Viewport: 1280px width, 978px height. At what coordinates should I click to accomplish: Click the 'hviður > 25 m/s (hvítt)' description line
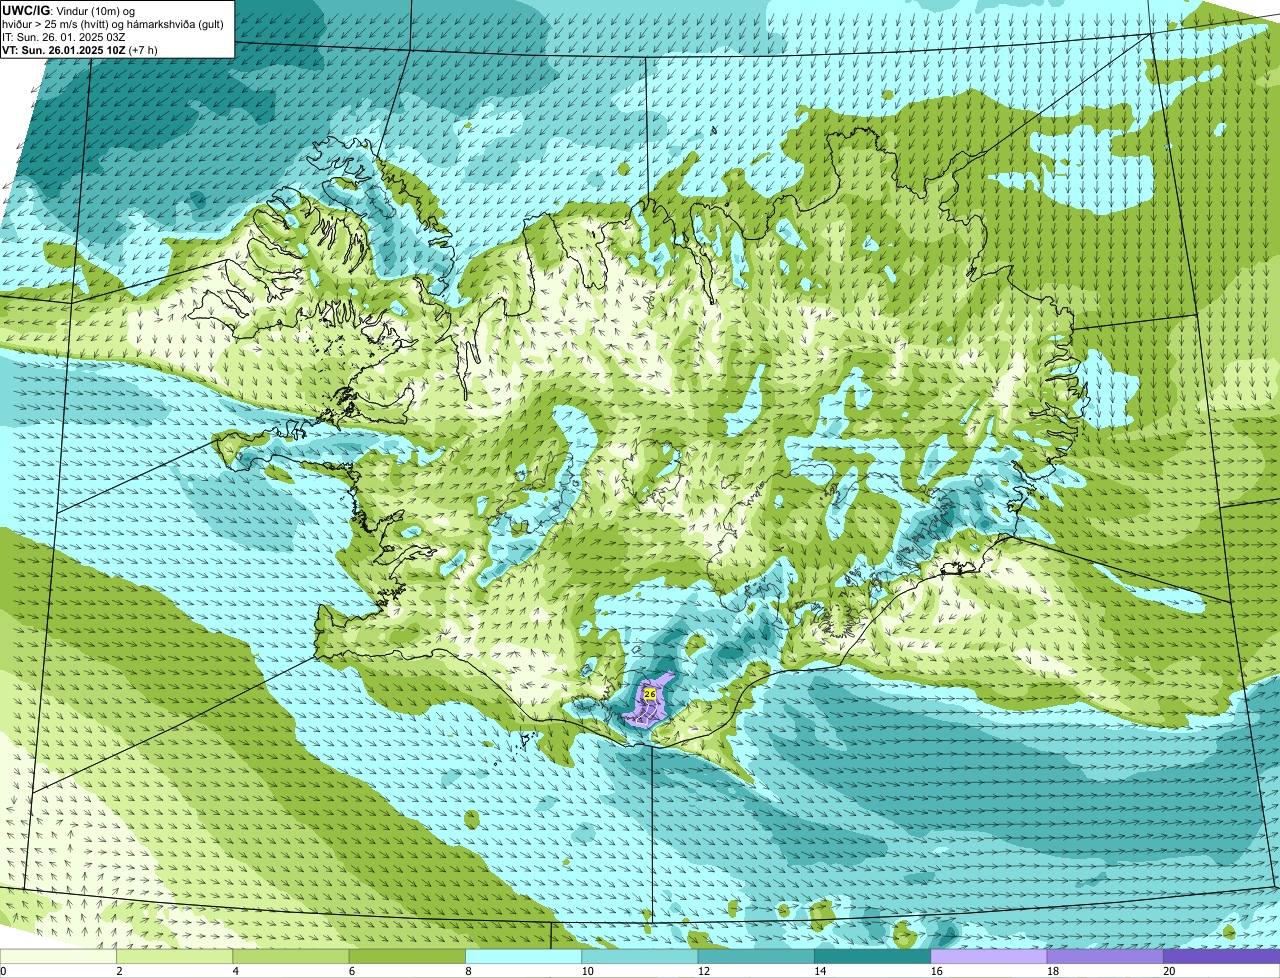pos(112,23)
